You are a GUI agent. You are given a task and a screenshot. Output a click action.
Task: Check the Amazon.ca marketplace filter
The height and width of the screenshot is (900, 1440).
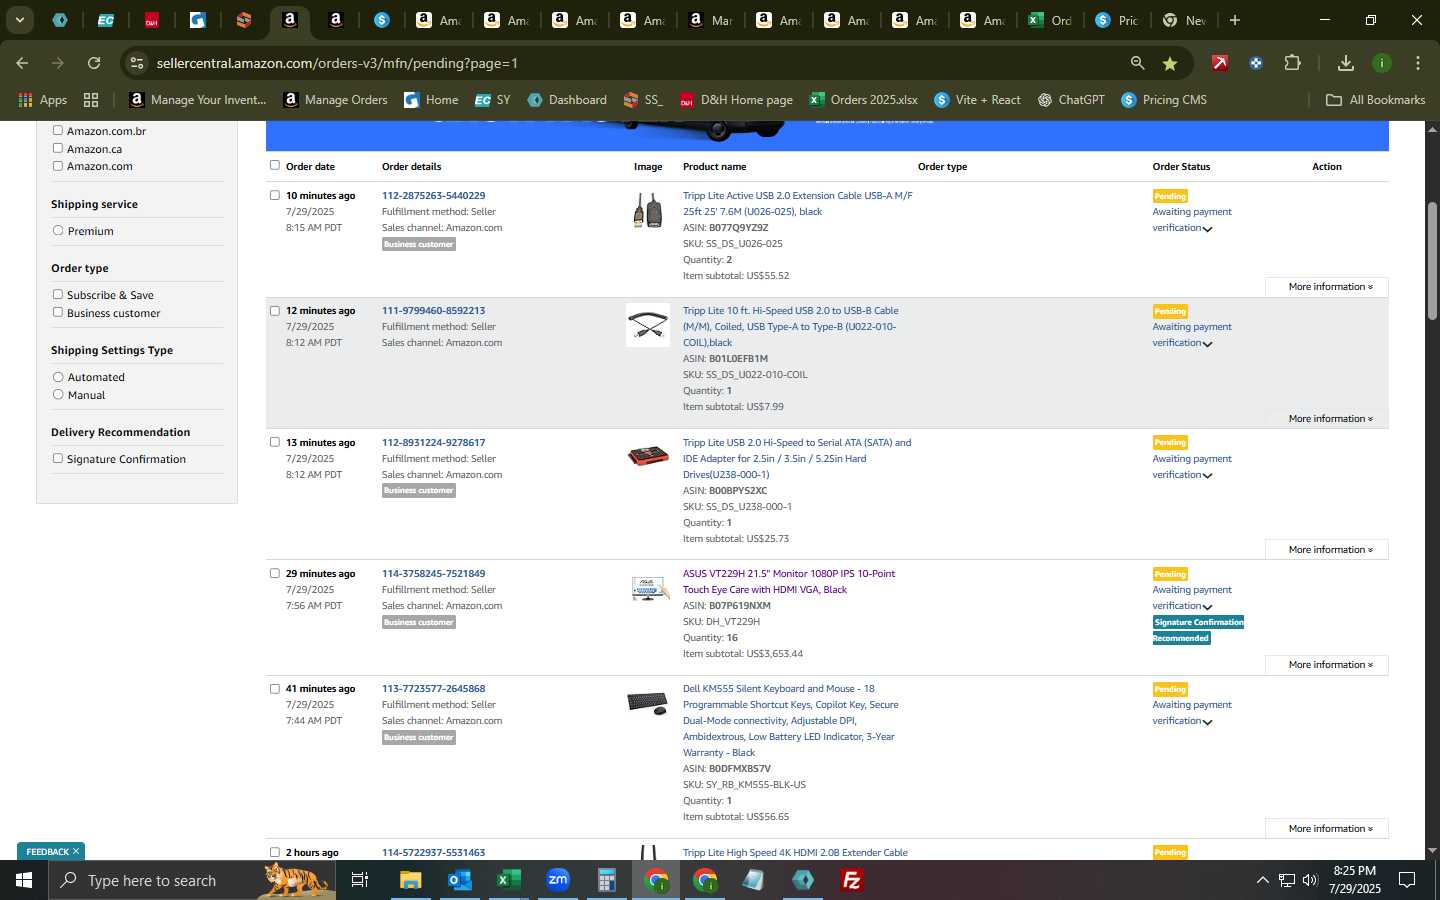58,148
